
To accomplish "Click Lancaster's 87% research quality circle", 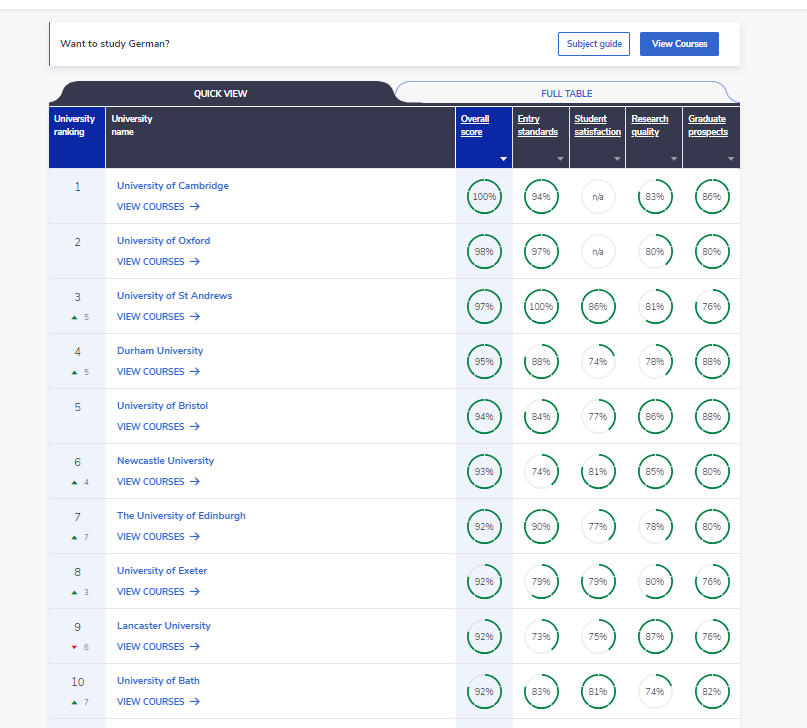I will coord(655,637).
